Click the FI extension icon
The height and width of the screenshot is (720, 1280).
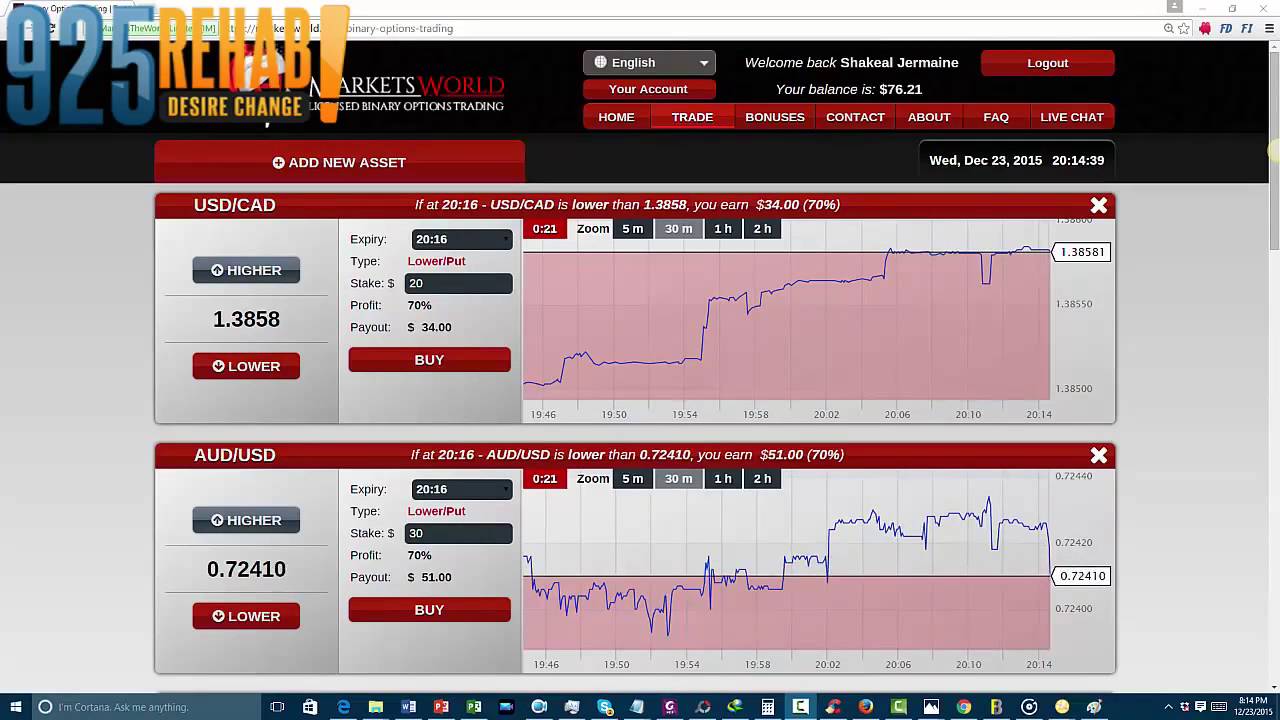(1248, 28)
